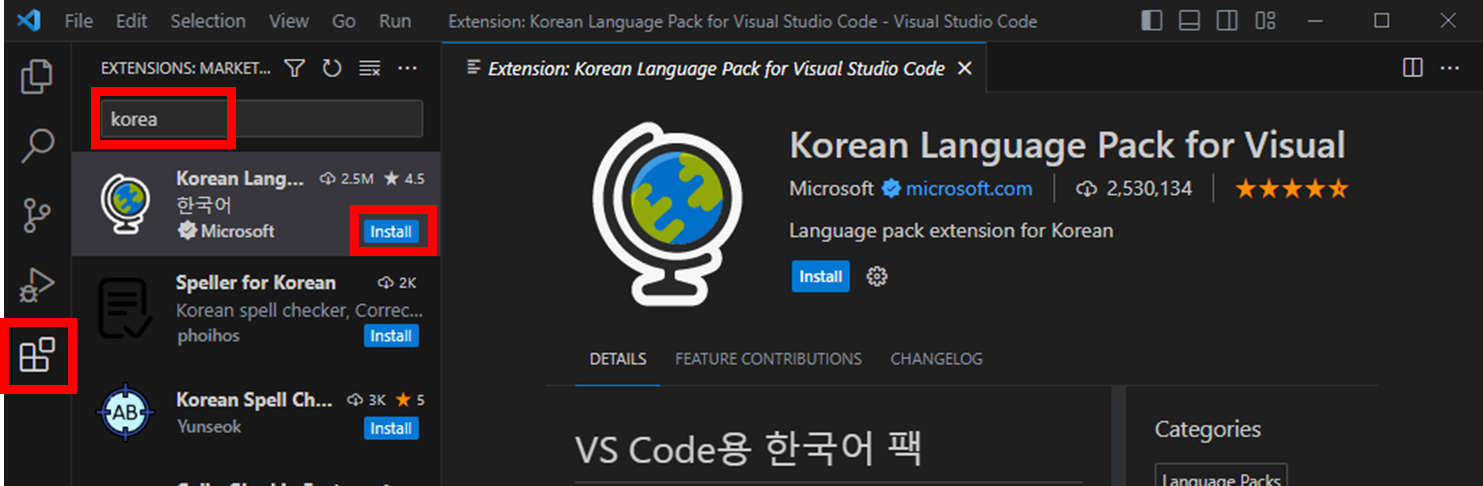1483x486 pixels.
Task: Open the Source Control view
Action: click(x=37, y=215)
